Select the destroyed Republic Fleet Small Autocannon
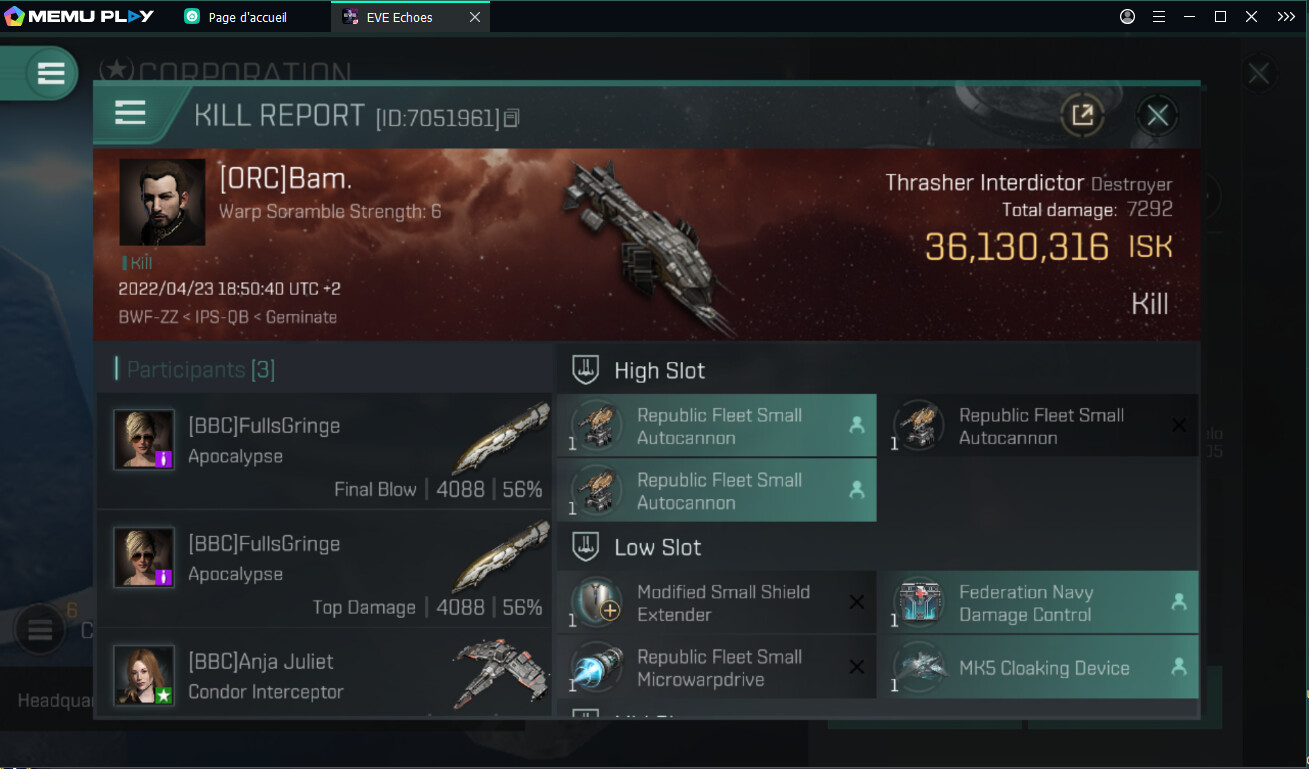The image size is (1309, 769). pyautogui.click(x=1038, y=426)
